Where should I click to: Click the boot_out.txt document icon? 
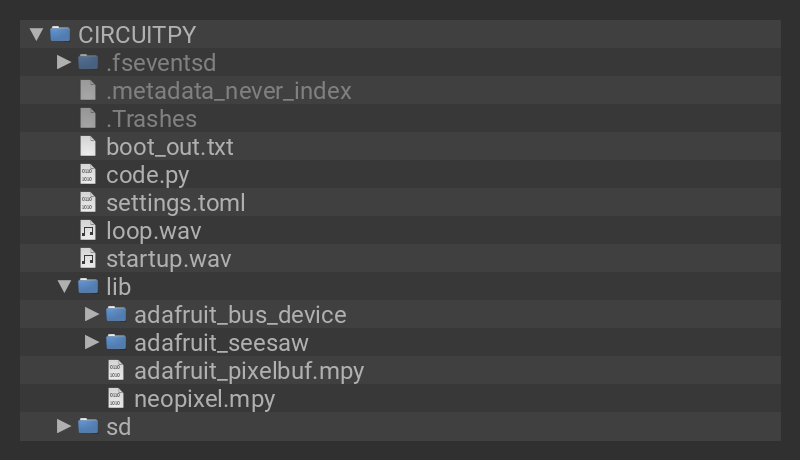click(x=88, y=147)
